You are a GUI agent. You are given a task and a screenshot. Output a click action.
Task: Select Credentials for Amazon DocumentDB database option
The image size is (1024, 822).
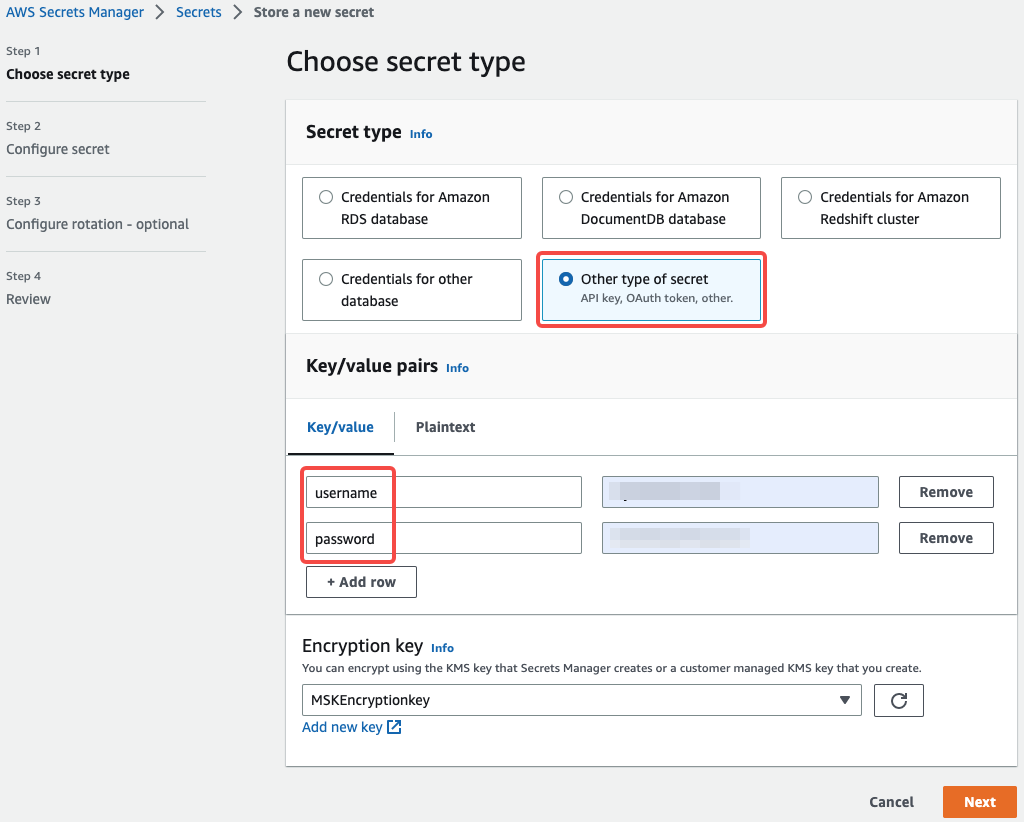(x=566, y=197)
